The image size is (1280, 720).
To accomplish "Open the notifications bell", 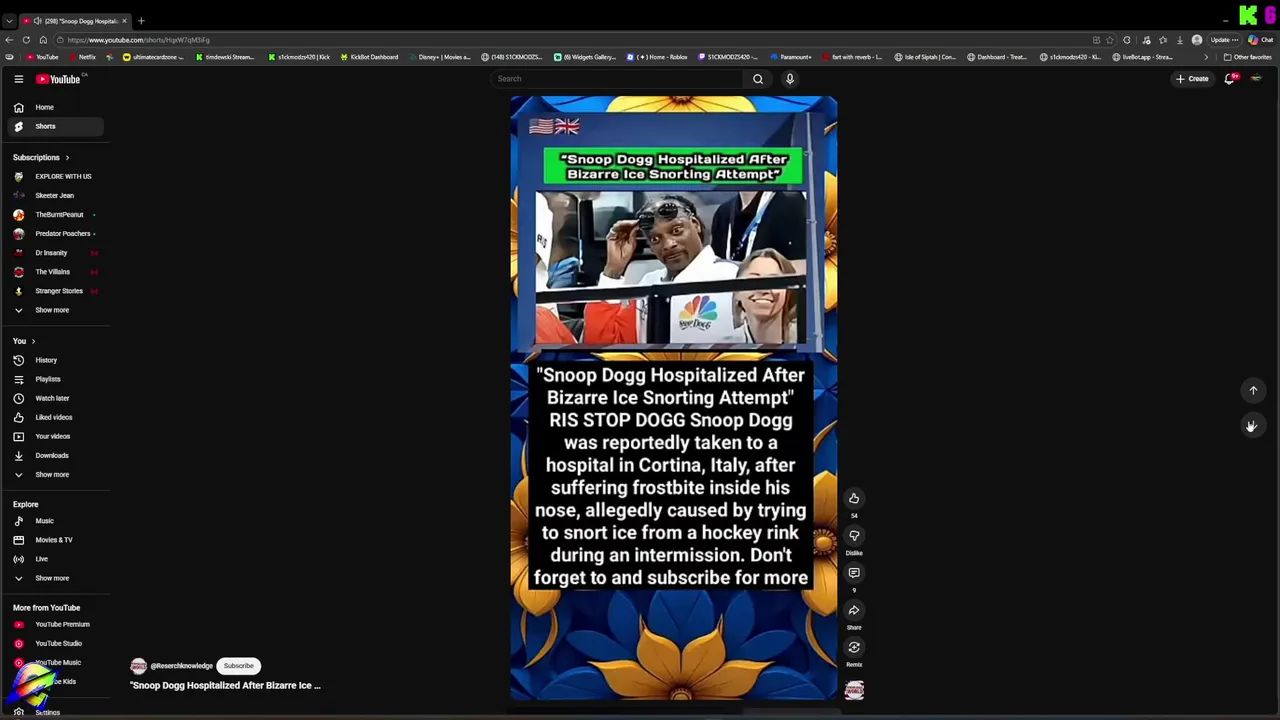I will pyautogui.click(x=1230, y=79).
